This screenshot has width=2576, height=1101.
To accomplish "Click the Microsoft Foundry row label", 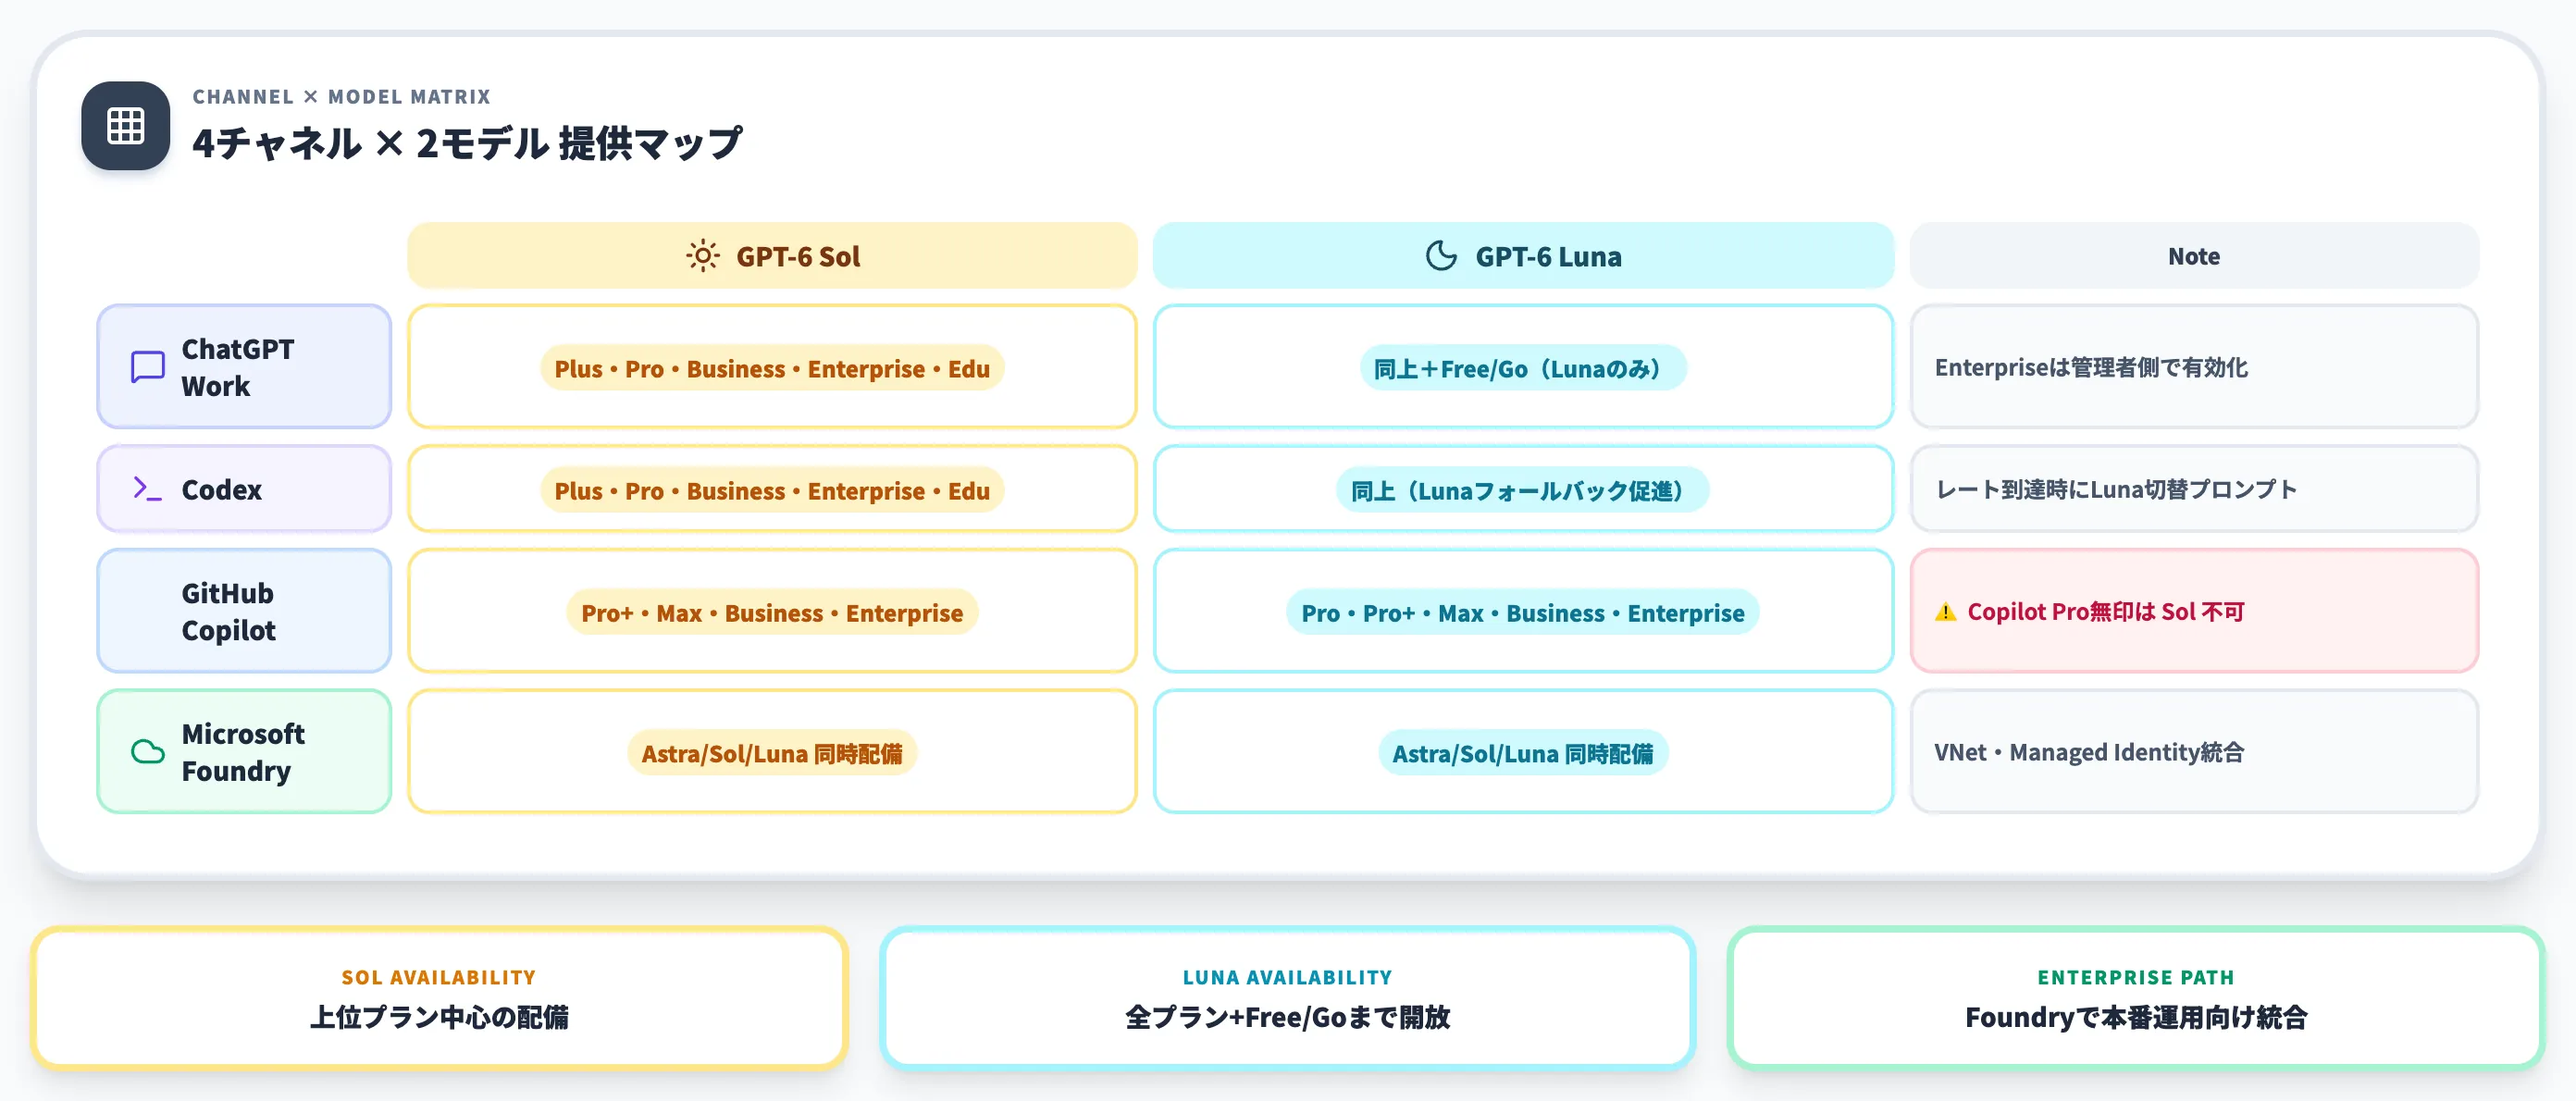I will coord(244,751).
